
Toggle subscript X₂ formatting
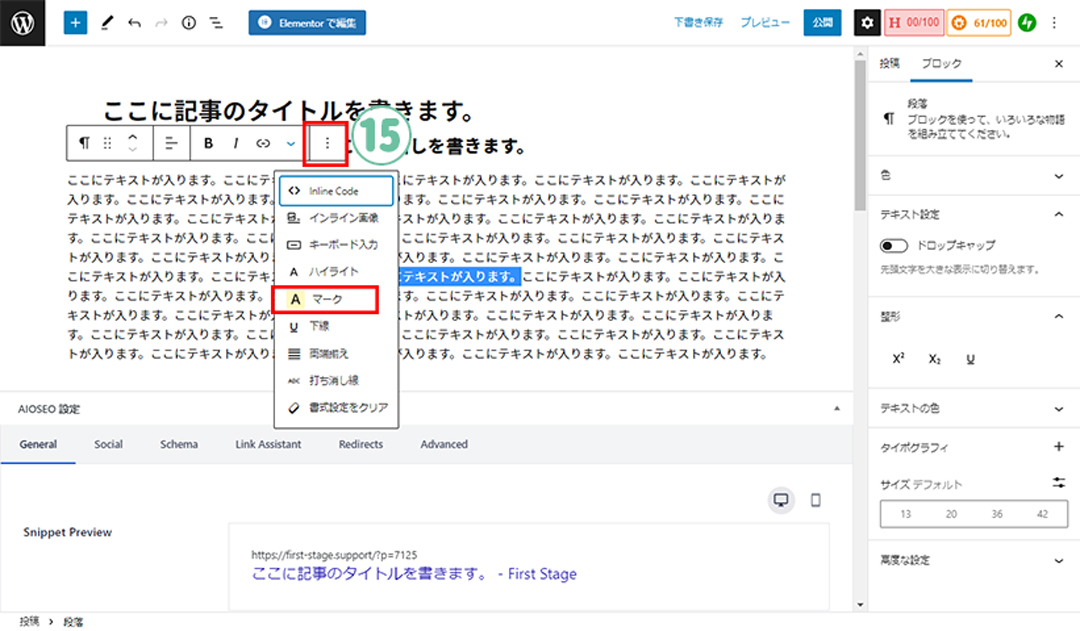(934, 358)
